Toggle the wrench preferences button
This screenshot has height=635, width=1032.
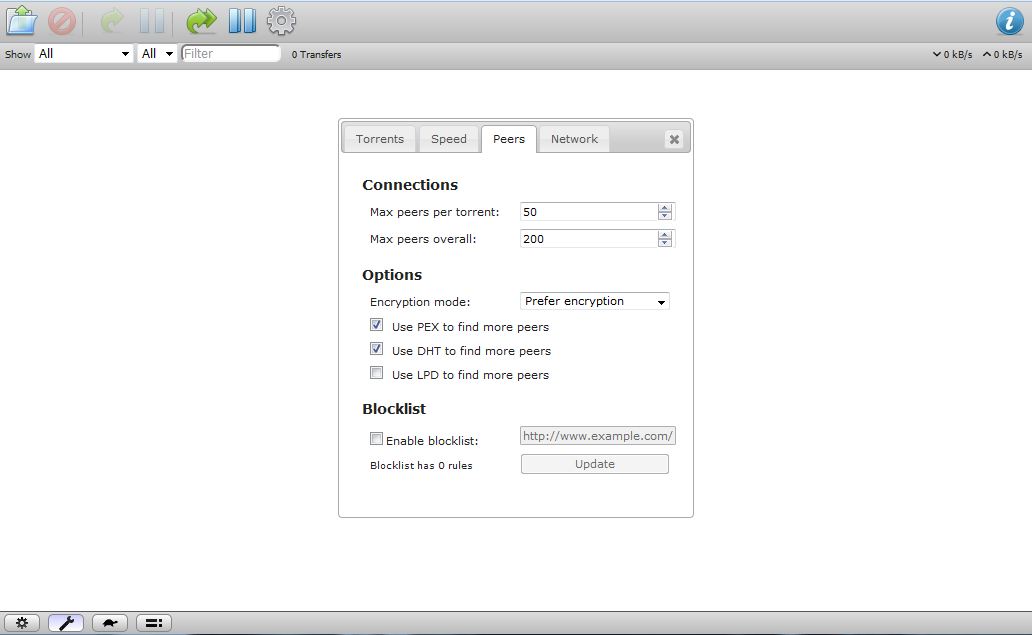pos(66,622)
